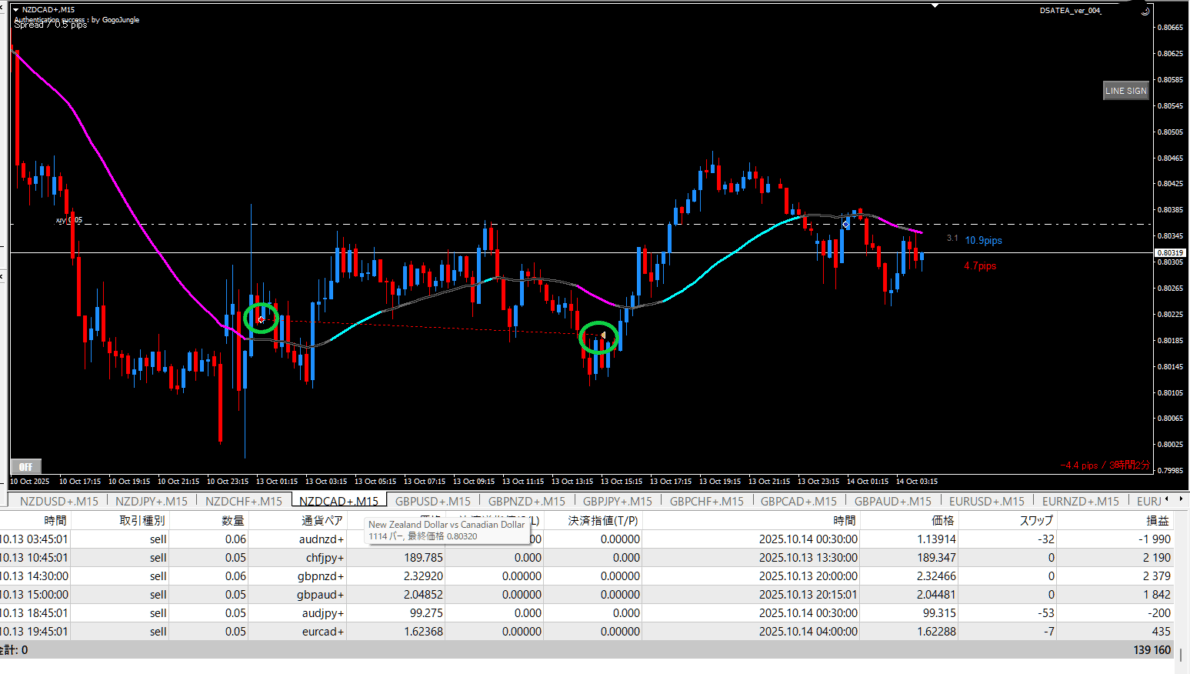This screenshot has height=674, width=1190.
Task: Click sell entry marker in first green circle
Action: pyautogui.click(x=260, y=319)
